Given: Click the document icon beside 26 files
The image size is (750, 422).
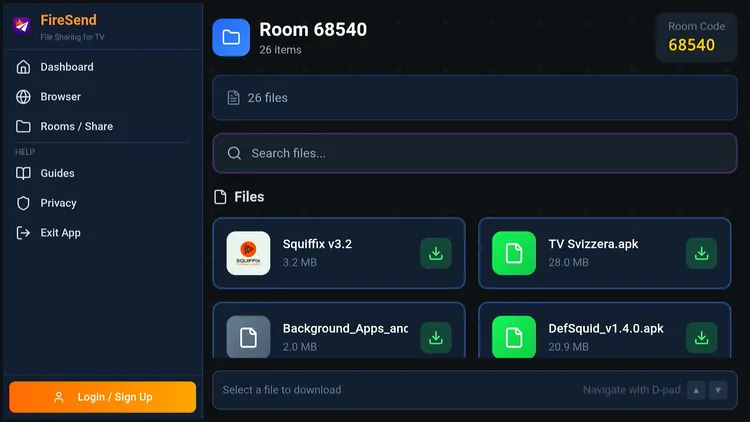Looking at the screenshot, I should coord(233,98).
